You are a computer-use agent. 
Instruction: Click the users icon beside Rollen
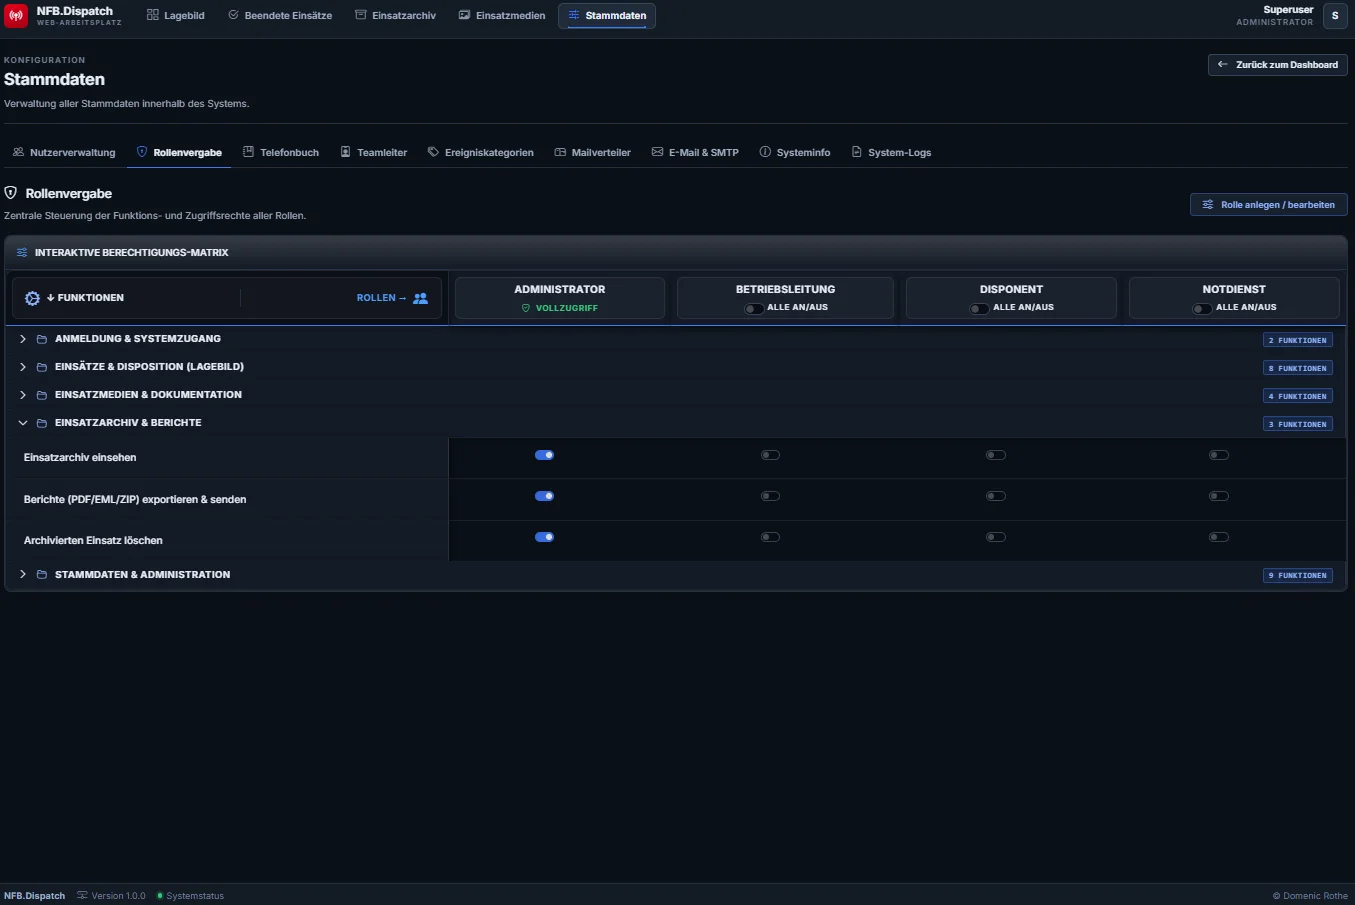pos(420,298)
